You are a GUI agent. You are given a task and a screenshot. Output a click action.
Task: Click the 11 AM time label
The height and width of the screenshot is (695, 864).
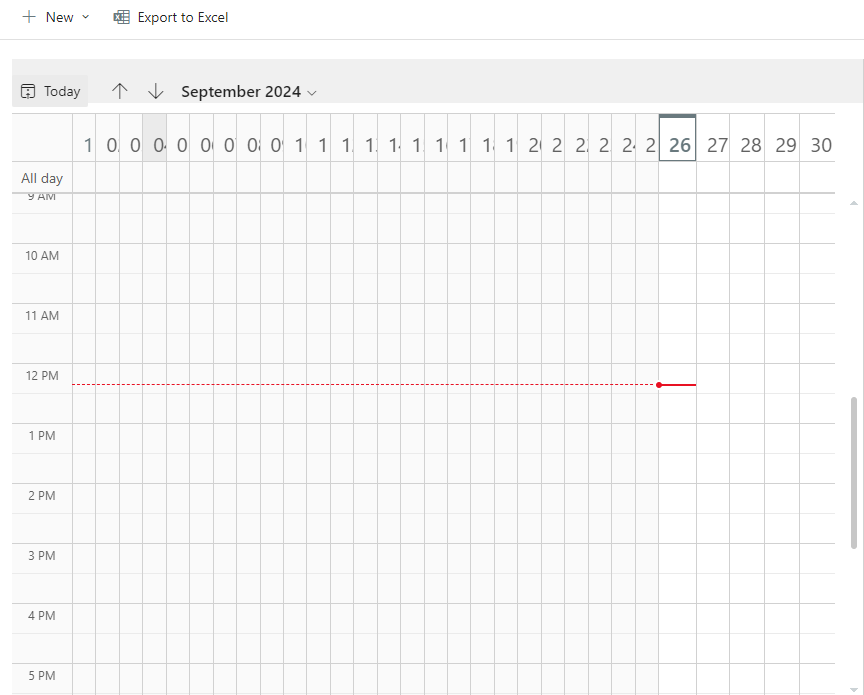[42, 316]
